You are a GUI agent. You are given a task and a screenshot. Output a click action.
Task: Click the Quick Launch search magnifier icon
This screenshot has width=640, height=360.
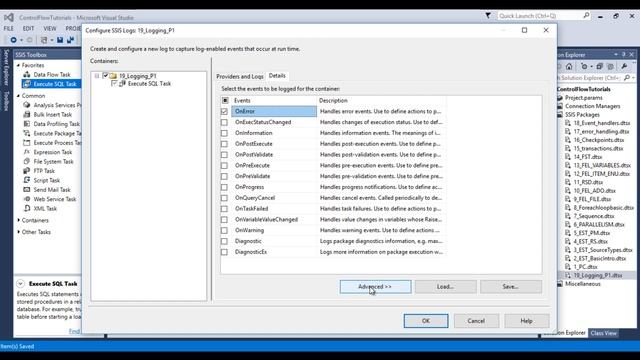[x=587, y=16]
